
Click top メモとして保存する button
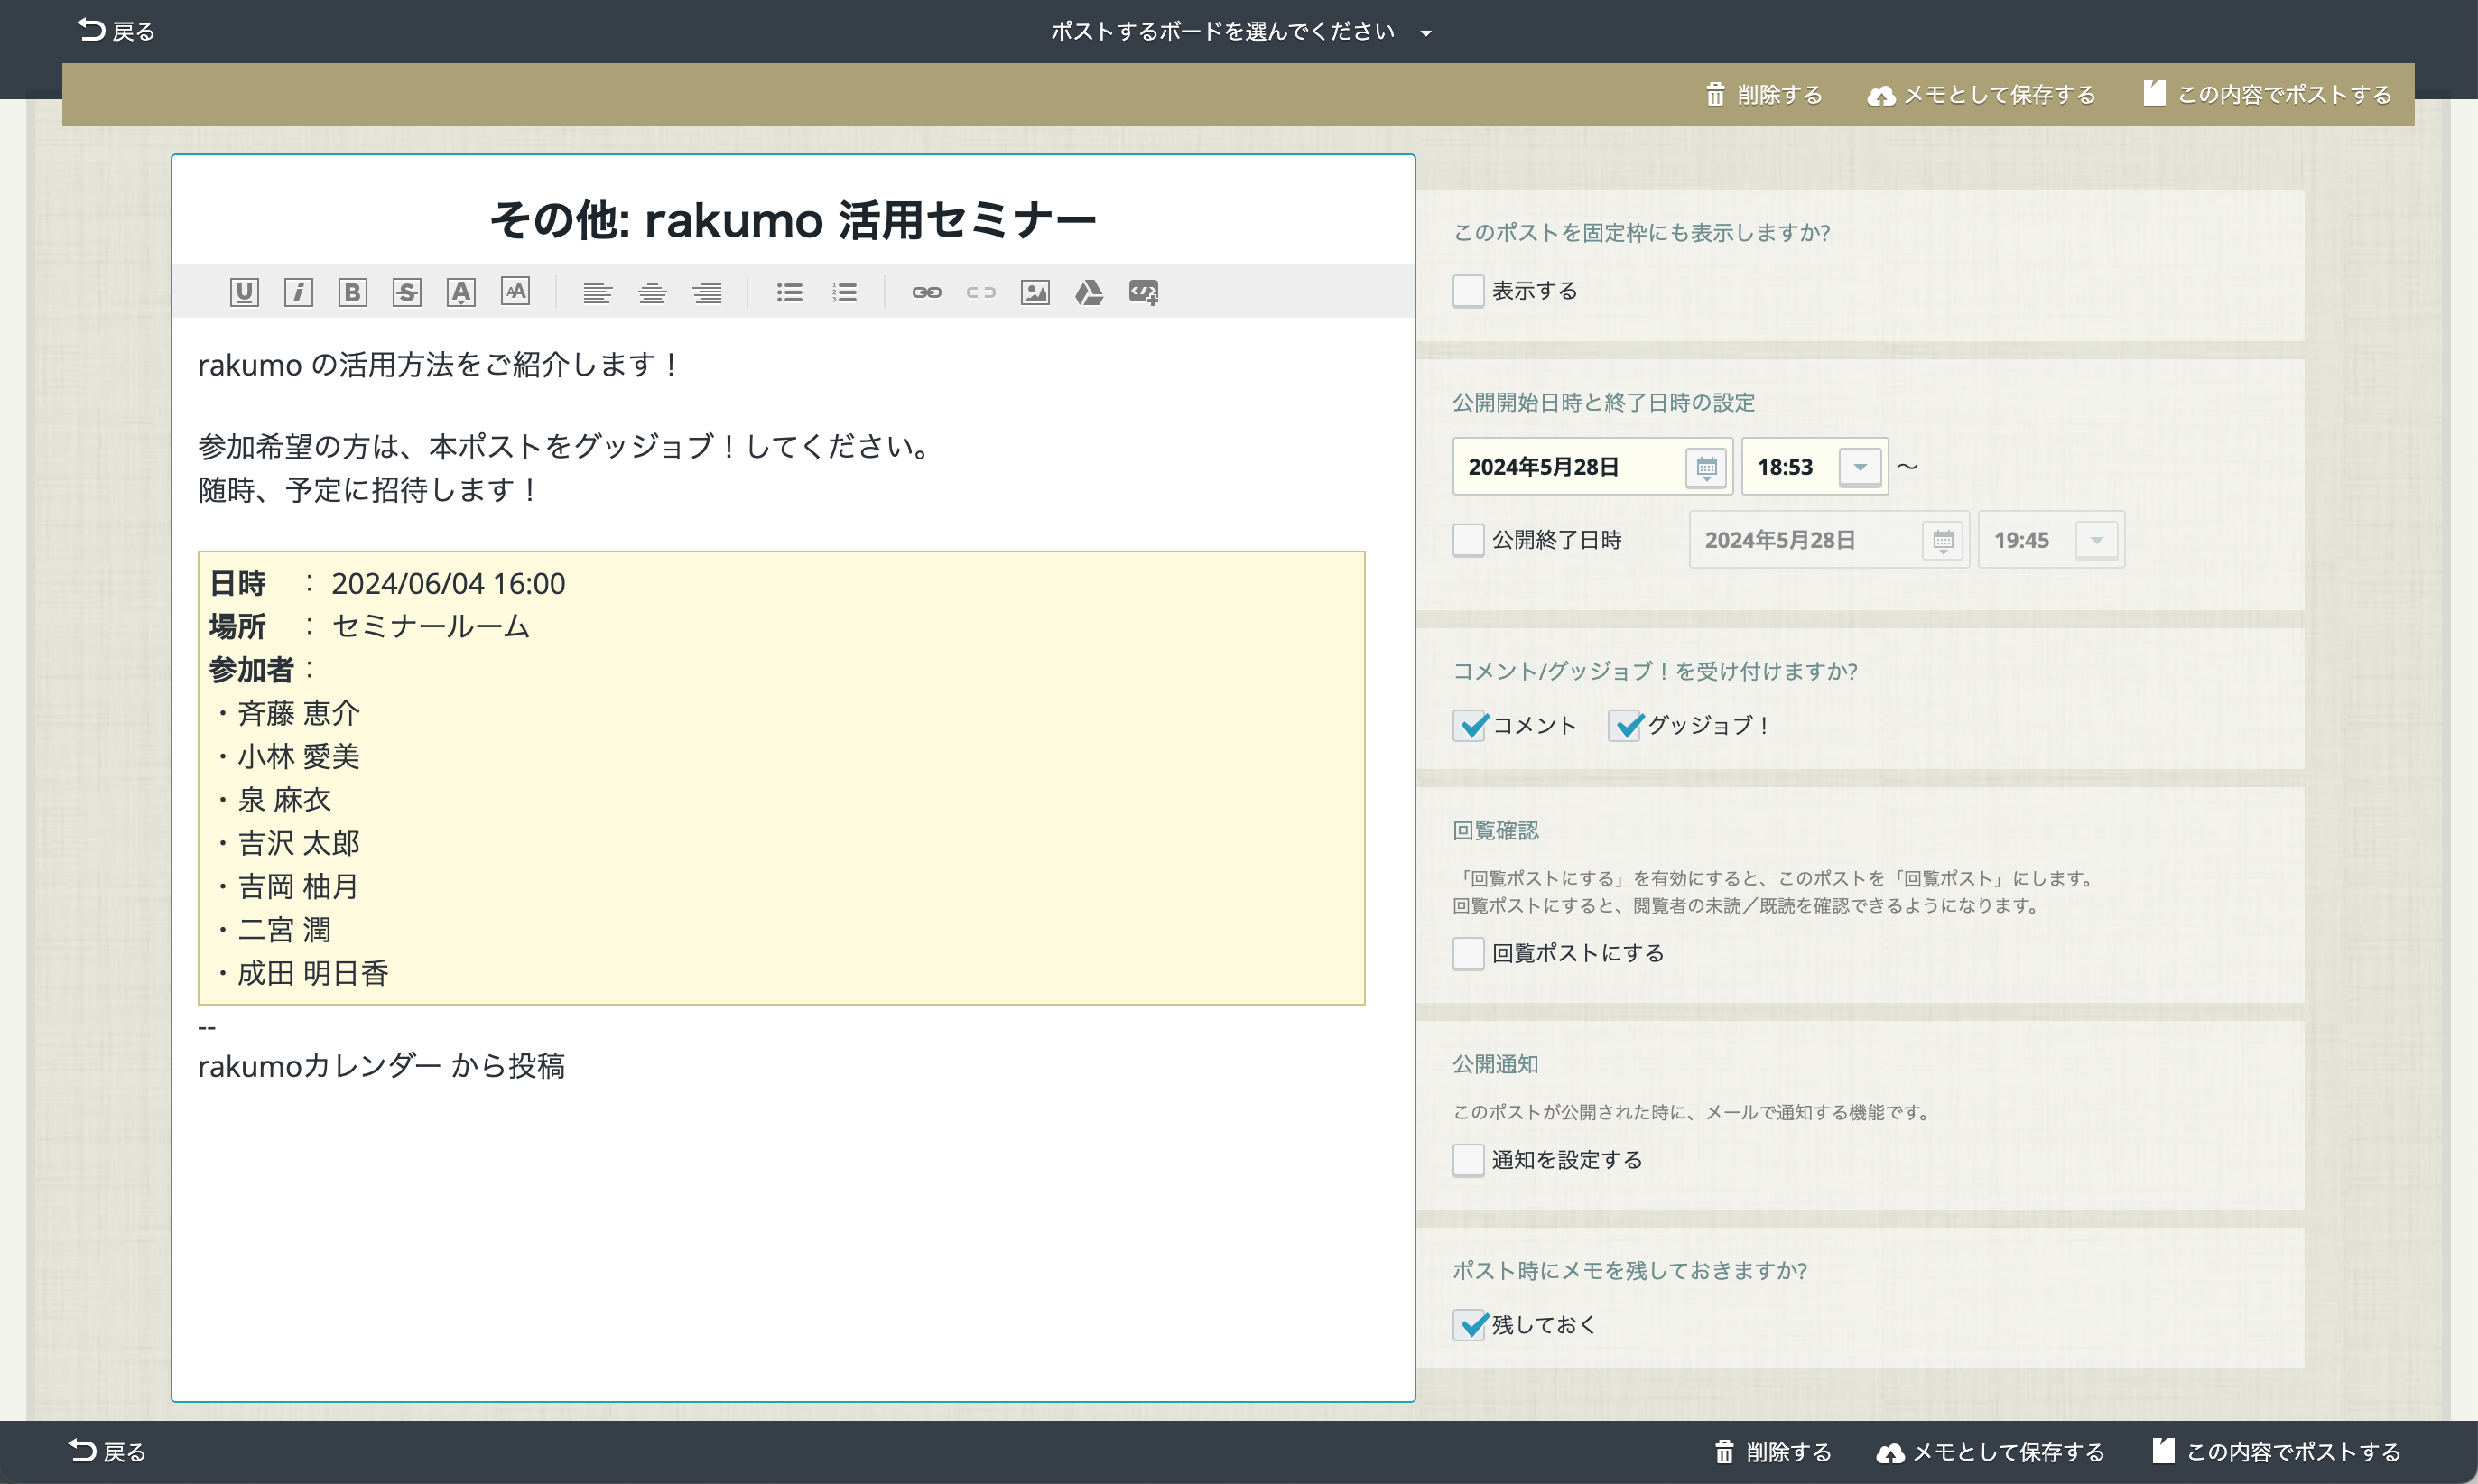point(1982,95)
